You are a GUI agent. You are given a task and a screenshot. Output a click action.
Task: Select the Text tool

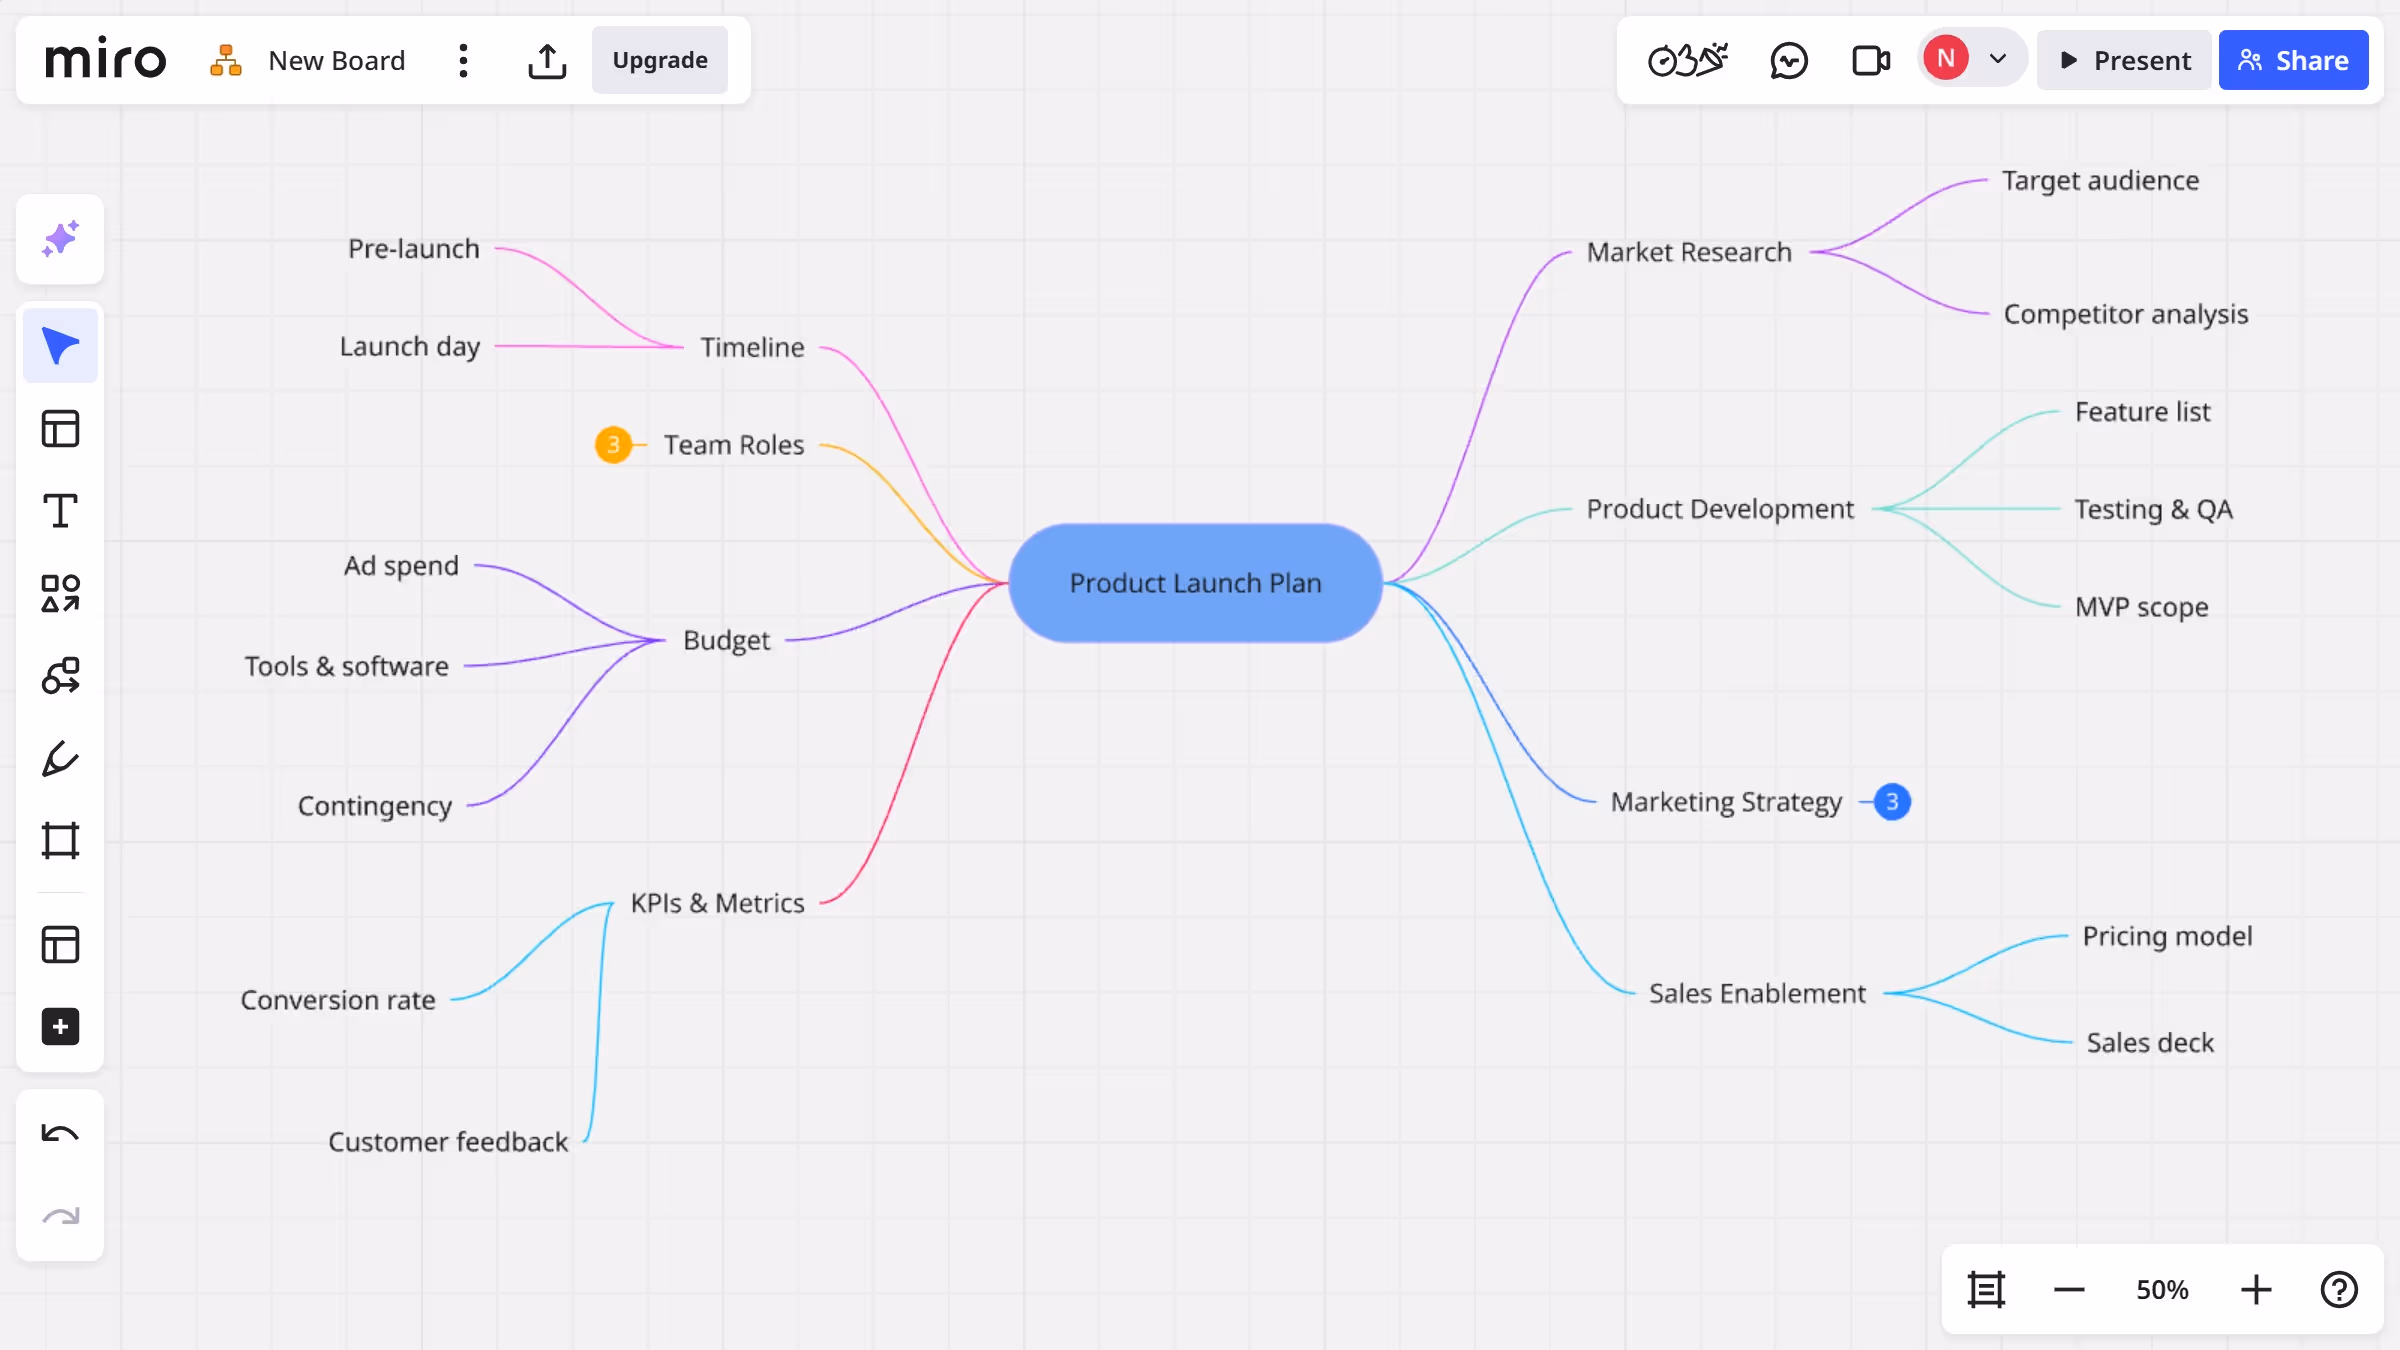[x=60, y=510]
